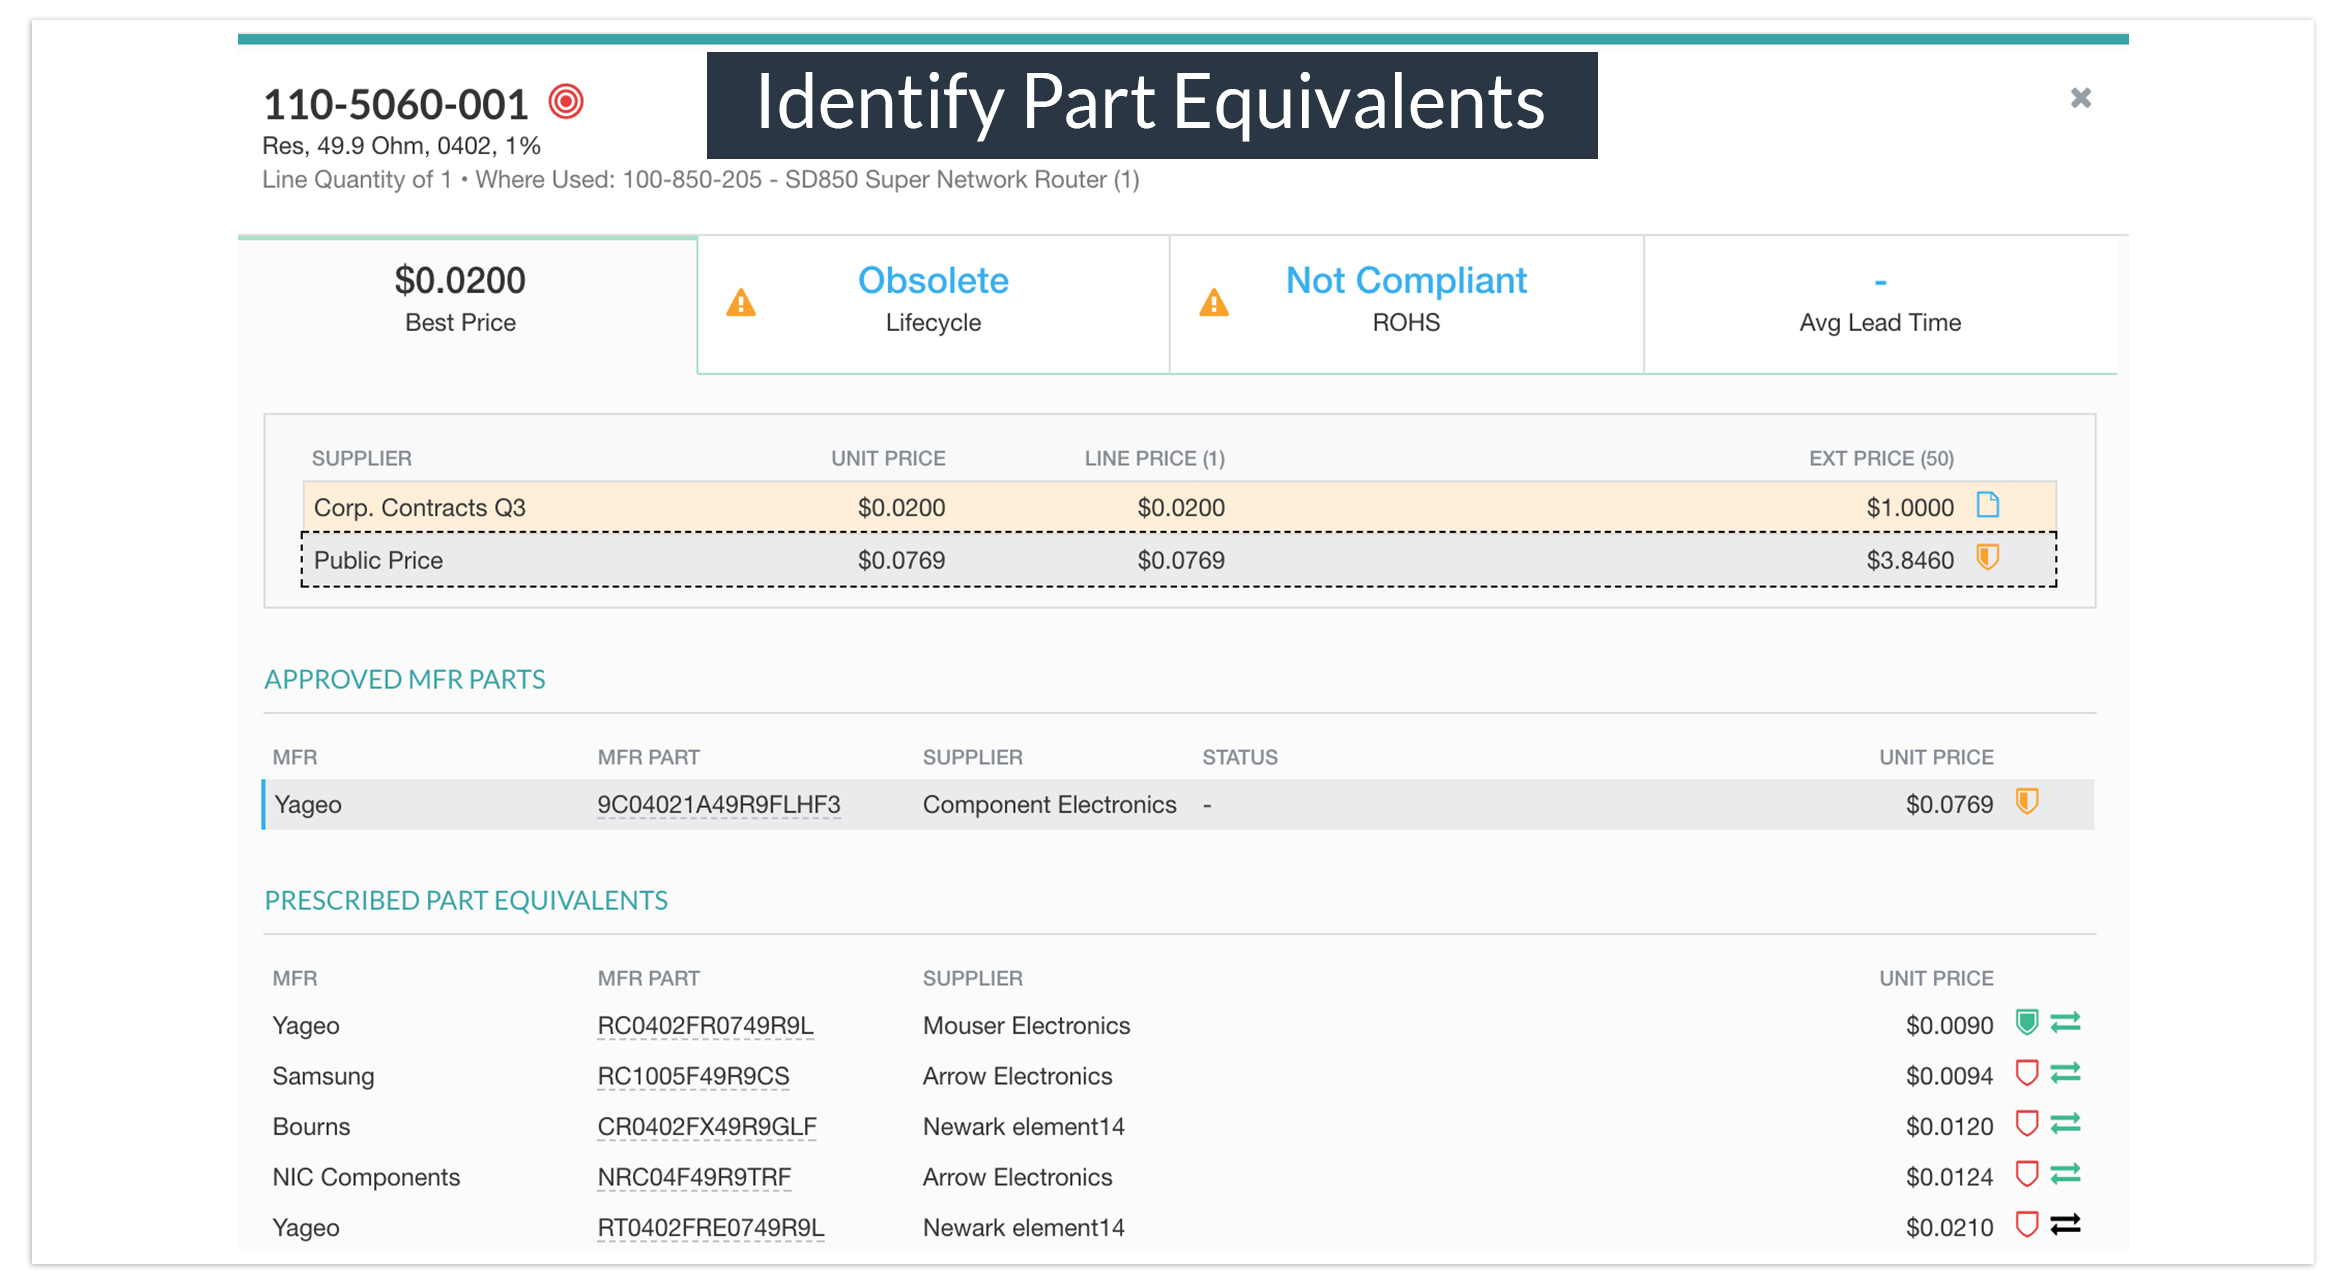Select the Public Price supplier row
Screen dimensions: 2340x1282
(1179, 560)
